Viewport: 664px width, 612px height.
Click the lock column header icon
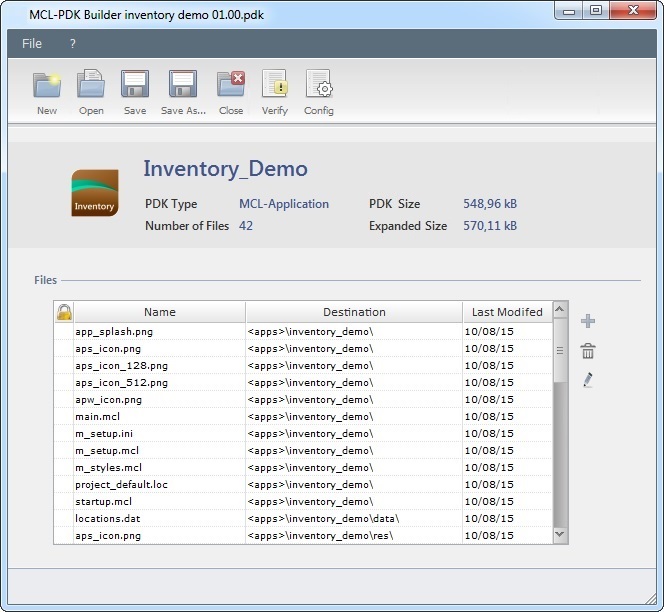click(x=64, y=312)
